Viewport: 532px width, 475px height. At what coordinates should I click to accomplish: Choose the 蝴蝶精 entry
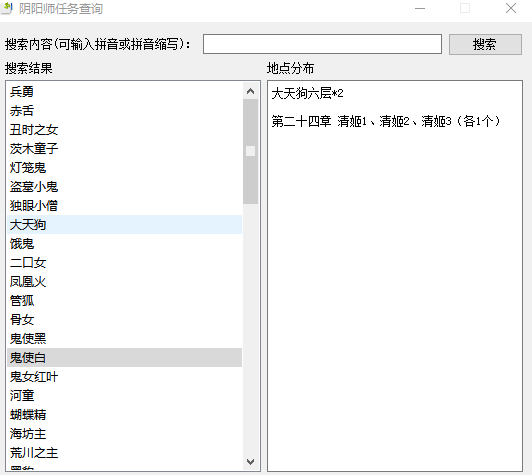[125, 415]
